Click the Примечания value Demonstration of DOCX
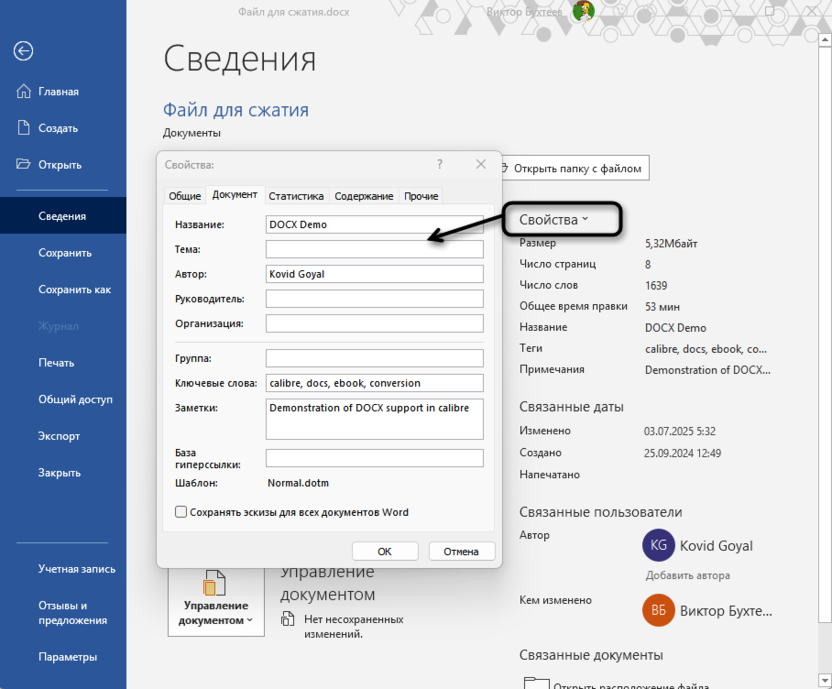 click(x=707, y=370)
